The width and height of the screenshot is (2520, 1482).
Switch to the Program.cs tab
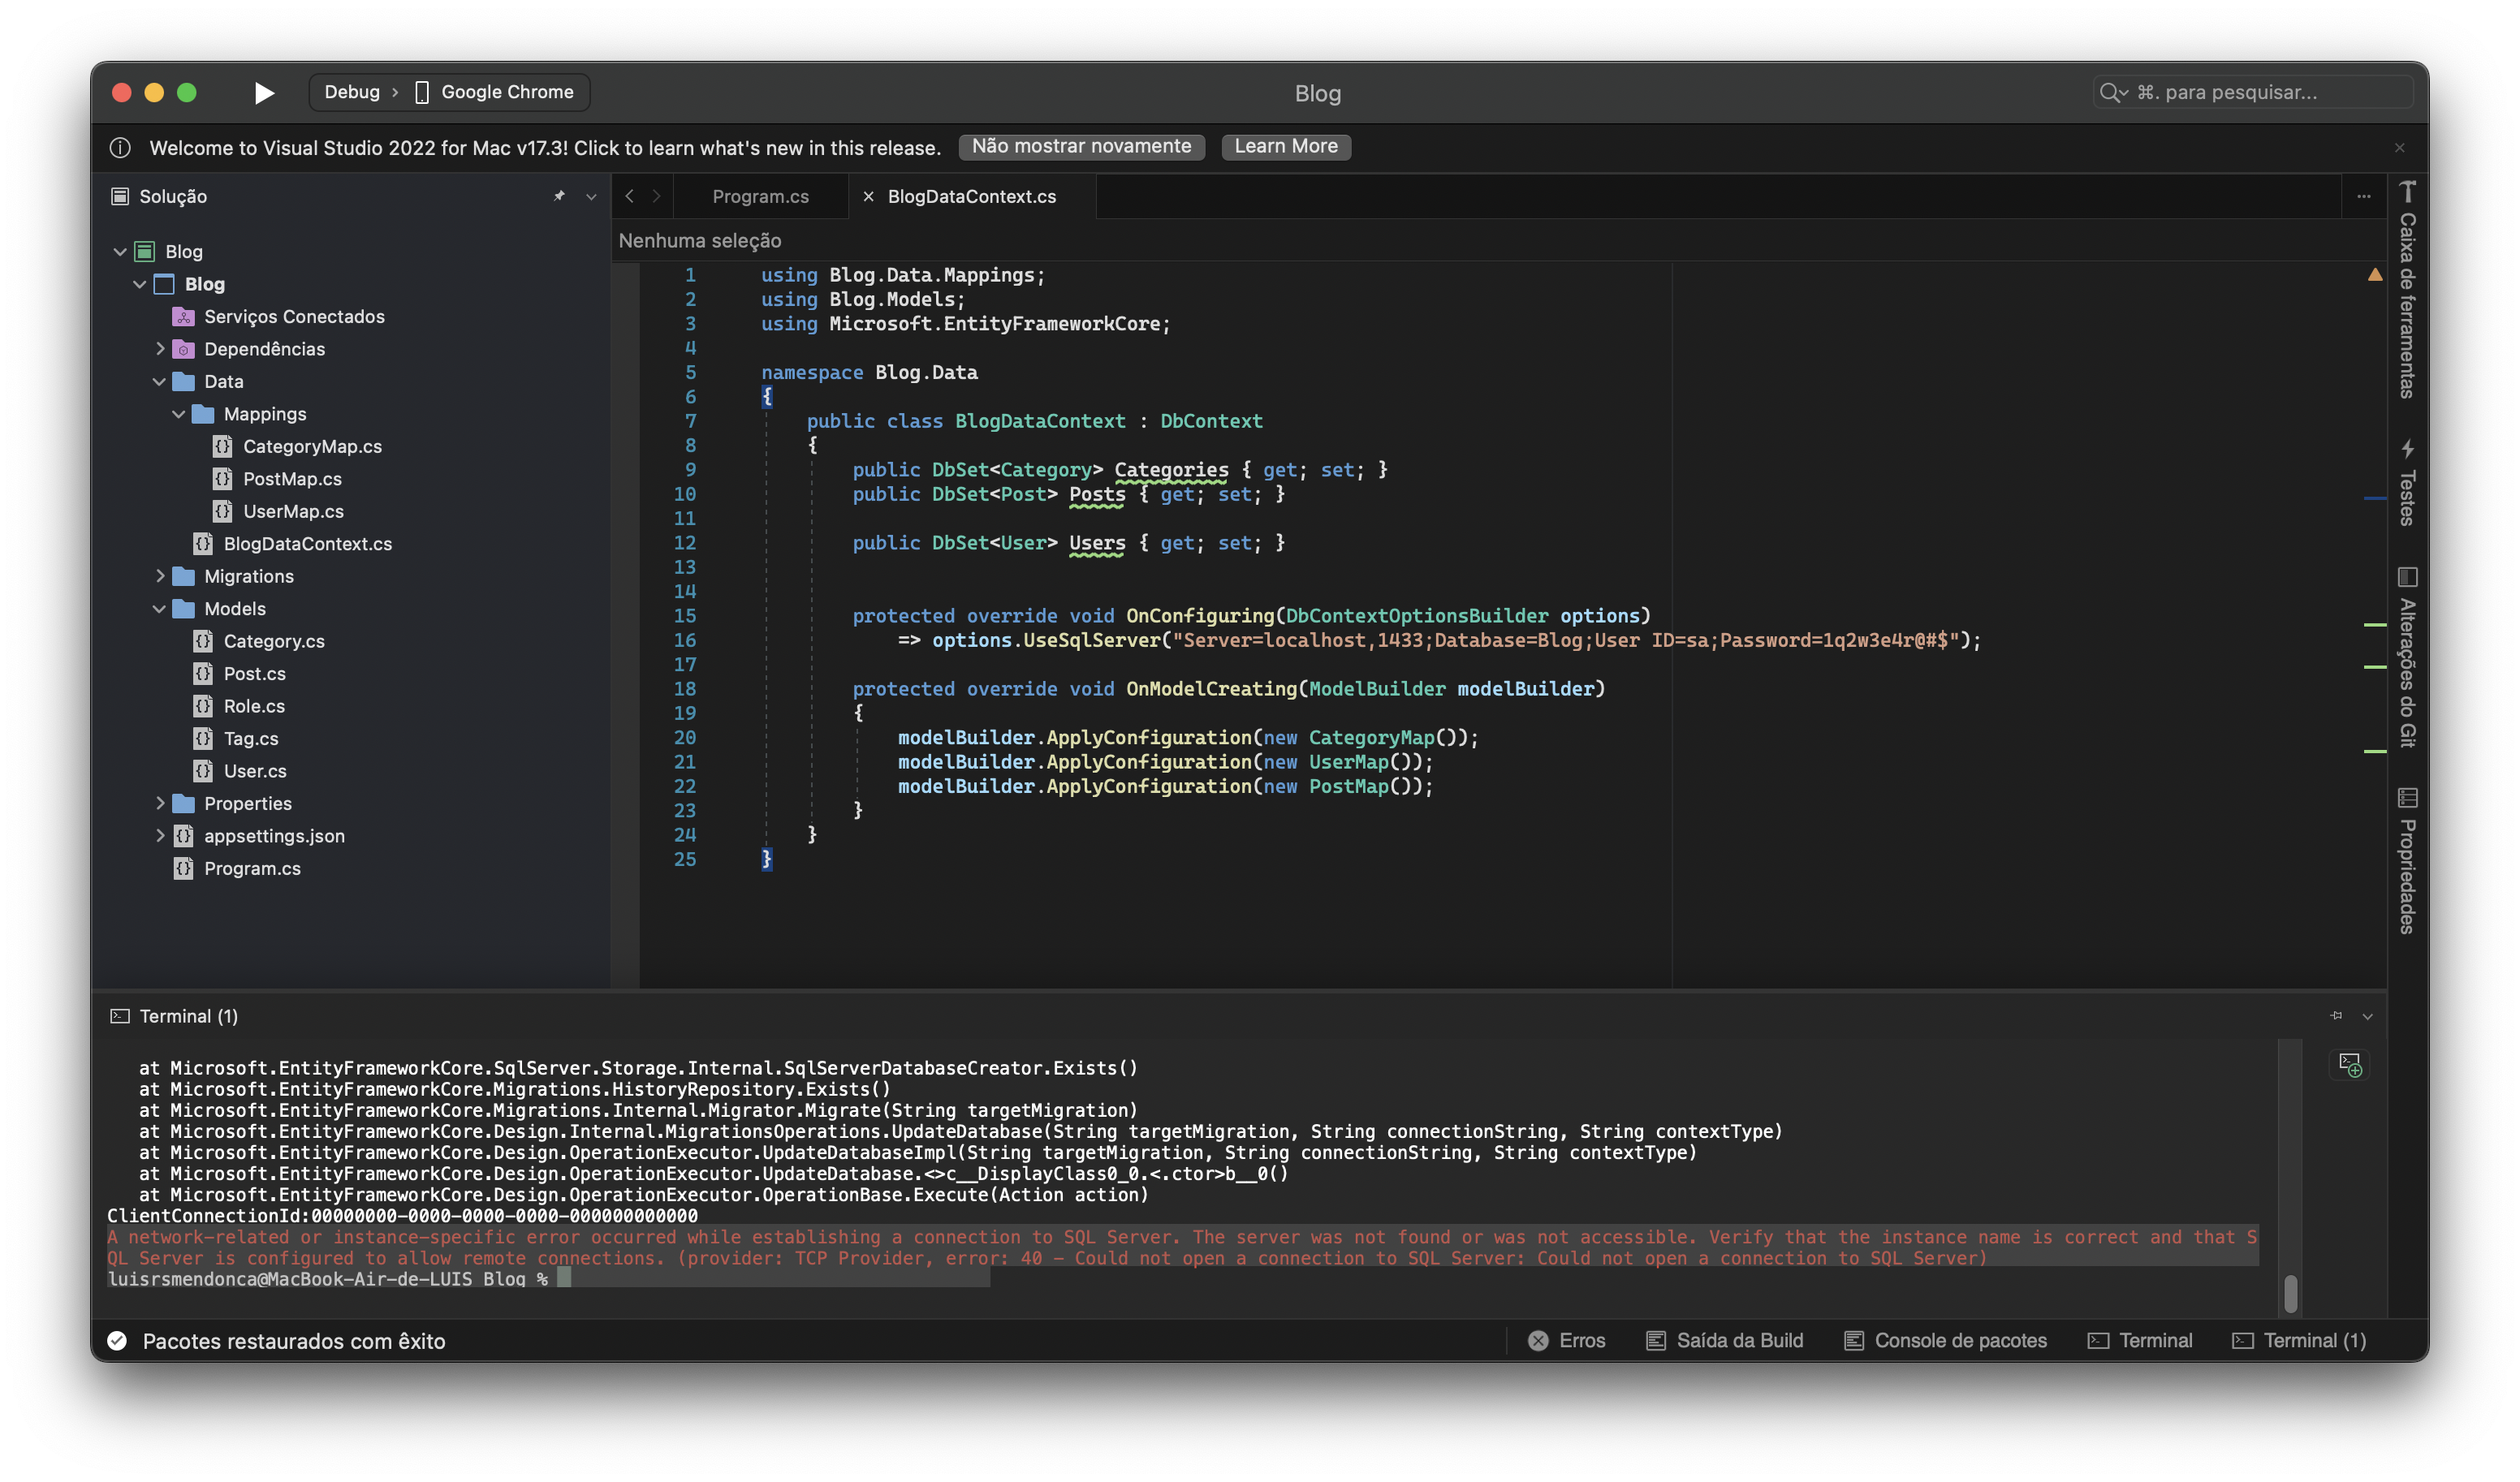coord(760,197)
